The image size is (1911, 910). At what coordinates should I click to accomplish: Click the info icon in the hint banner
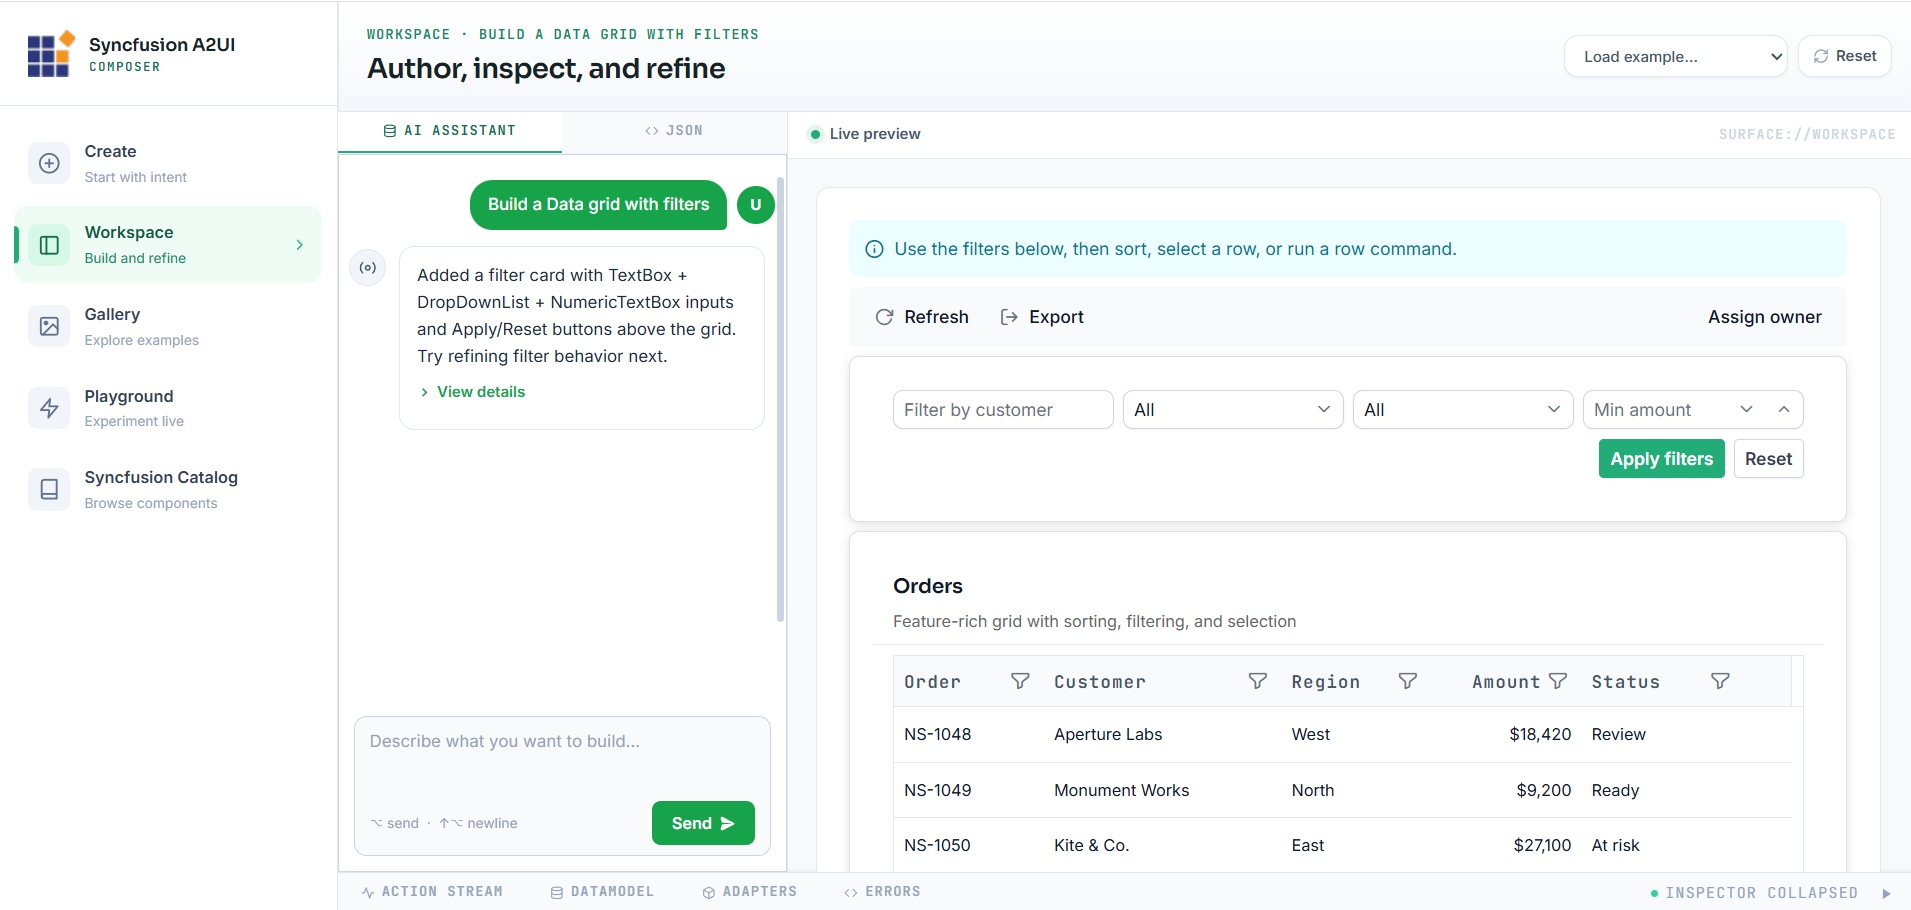pyautogui.click(x=874, y=249)
